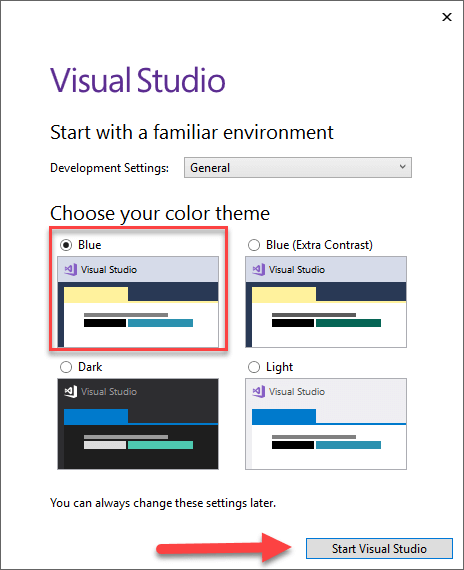Open the Development Settings dropdown
The height and width of the screenshot is (570, 464).
(298, 168)
